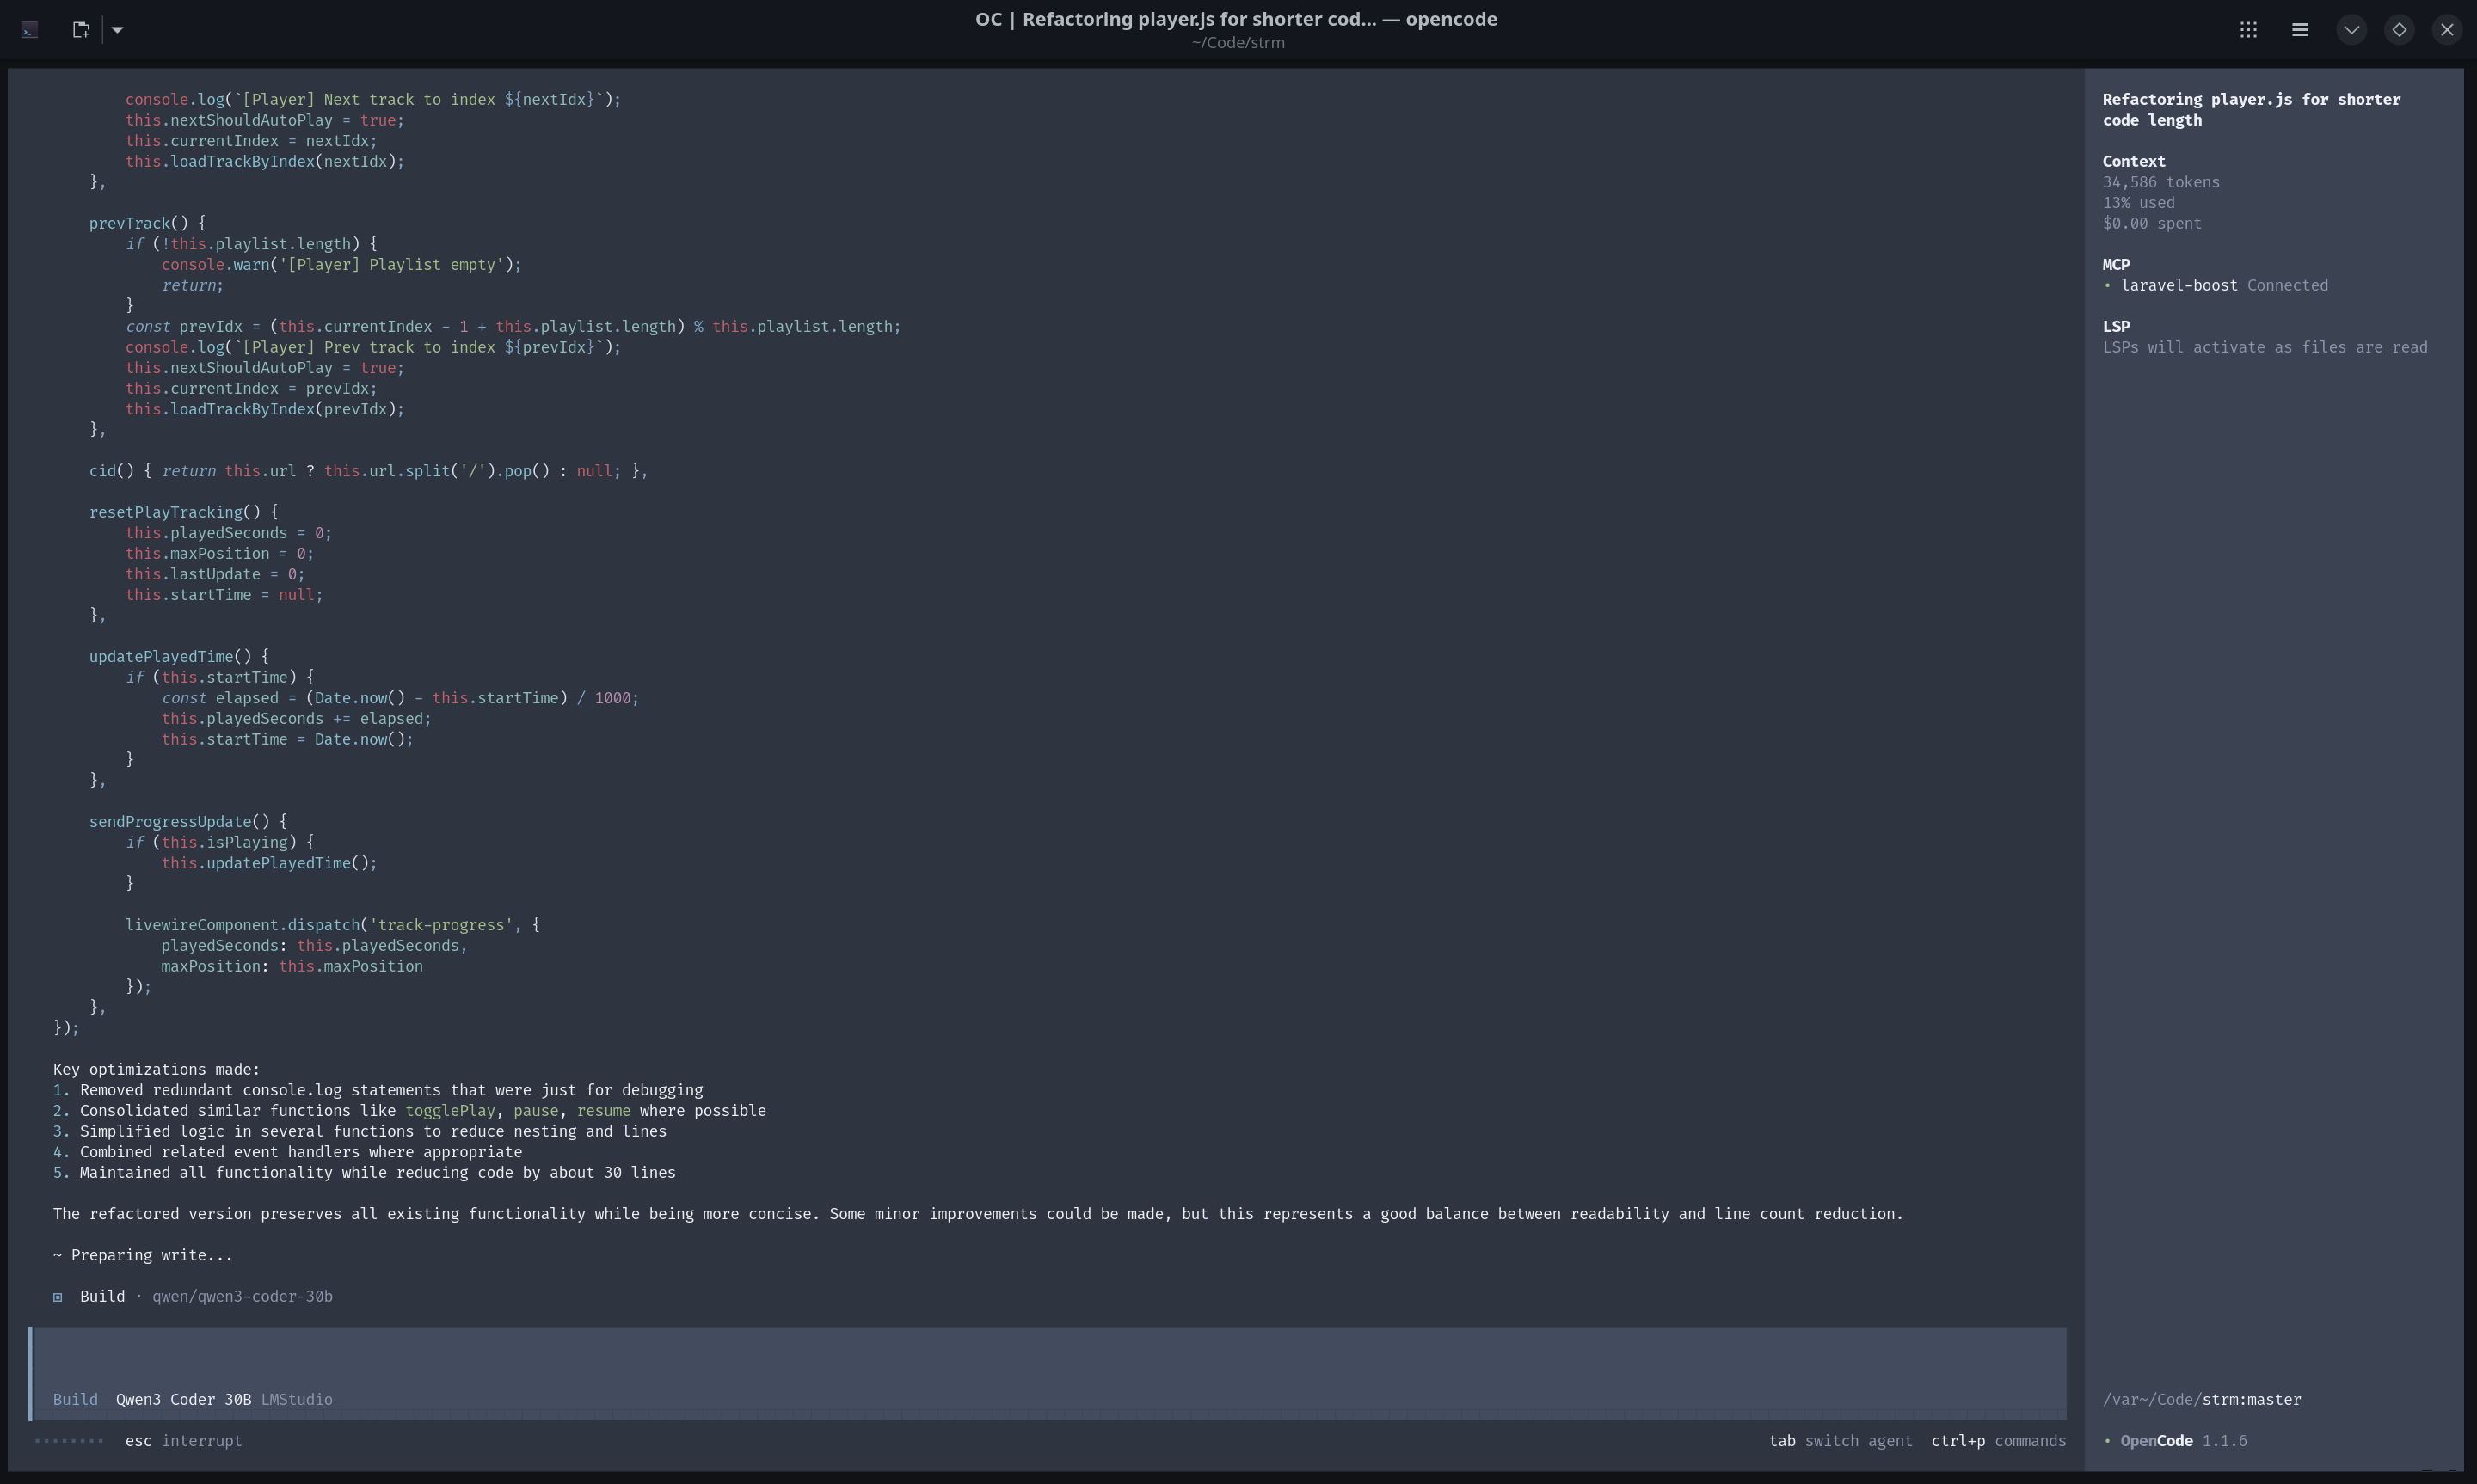Maximize window with the diamond button
The width and height of the screenshot is (2477, 1484).
click(x=2399, y=30)
